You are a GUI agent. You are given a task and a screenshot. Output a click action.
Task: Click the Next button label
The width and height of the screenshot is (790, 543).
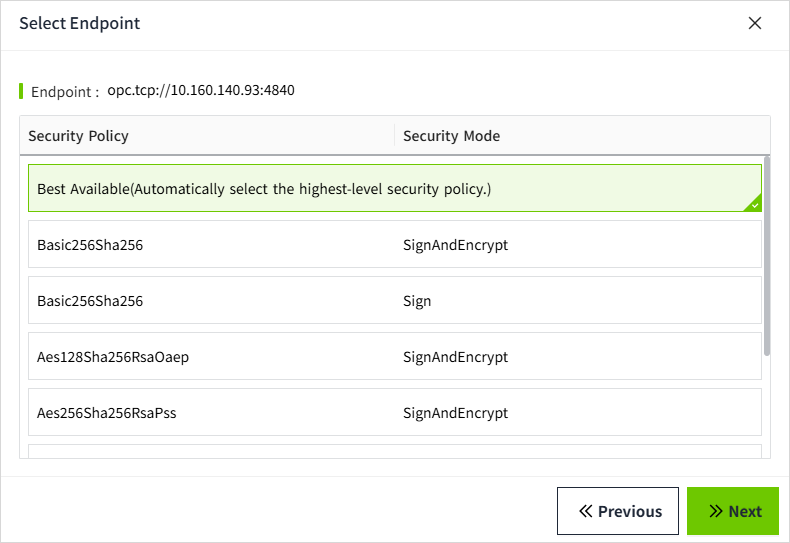pos(745,511)
